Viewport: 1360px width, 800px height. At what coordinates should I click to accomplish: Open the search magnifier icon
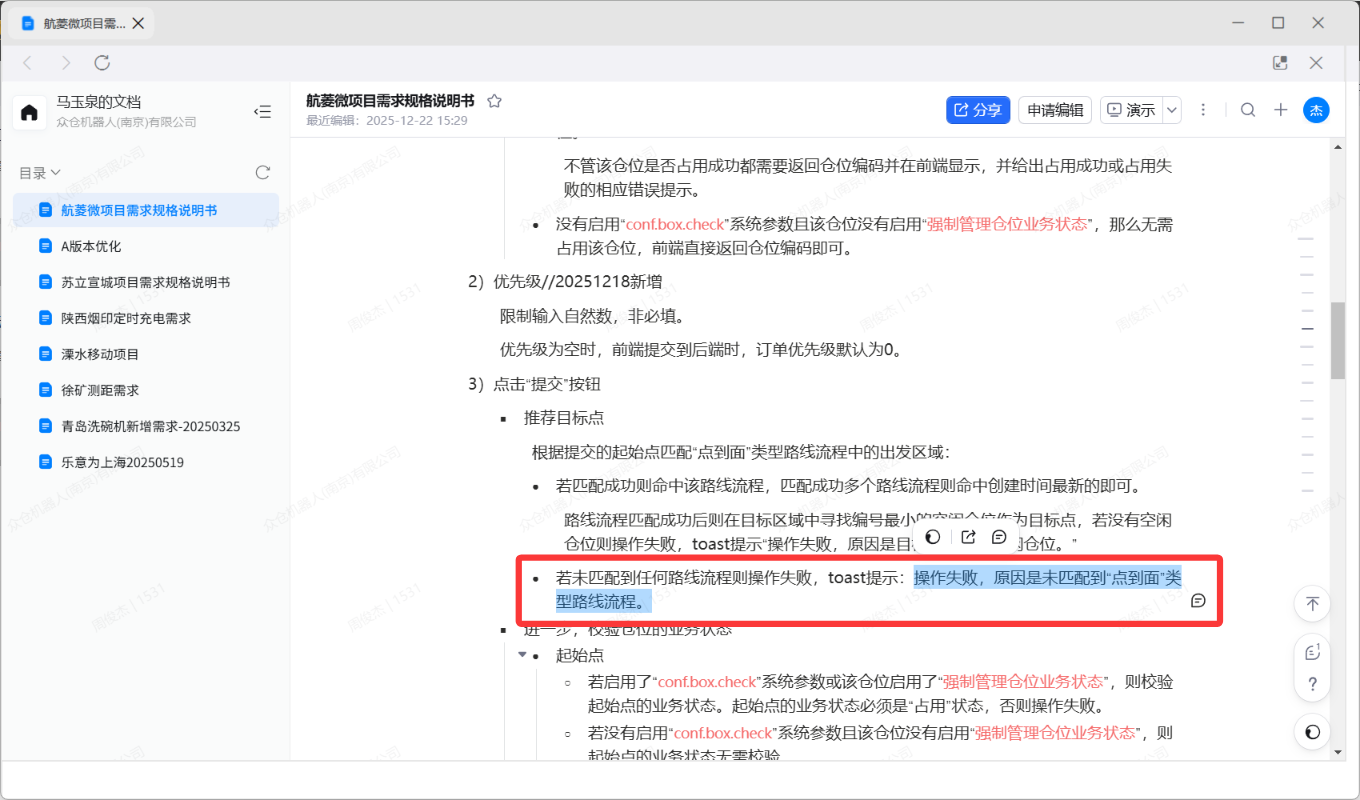coord(1248,110)
